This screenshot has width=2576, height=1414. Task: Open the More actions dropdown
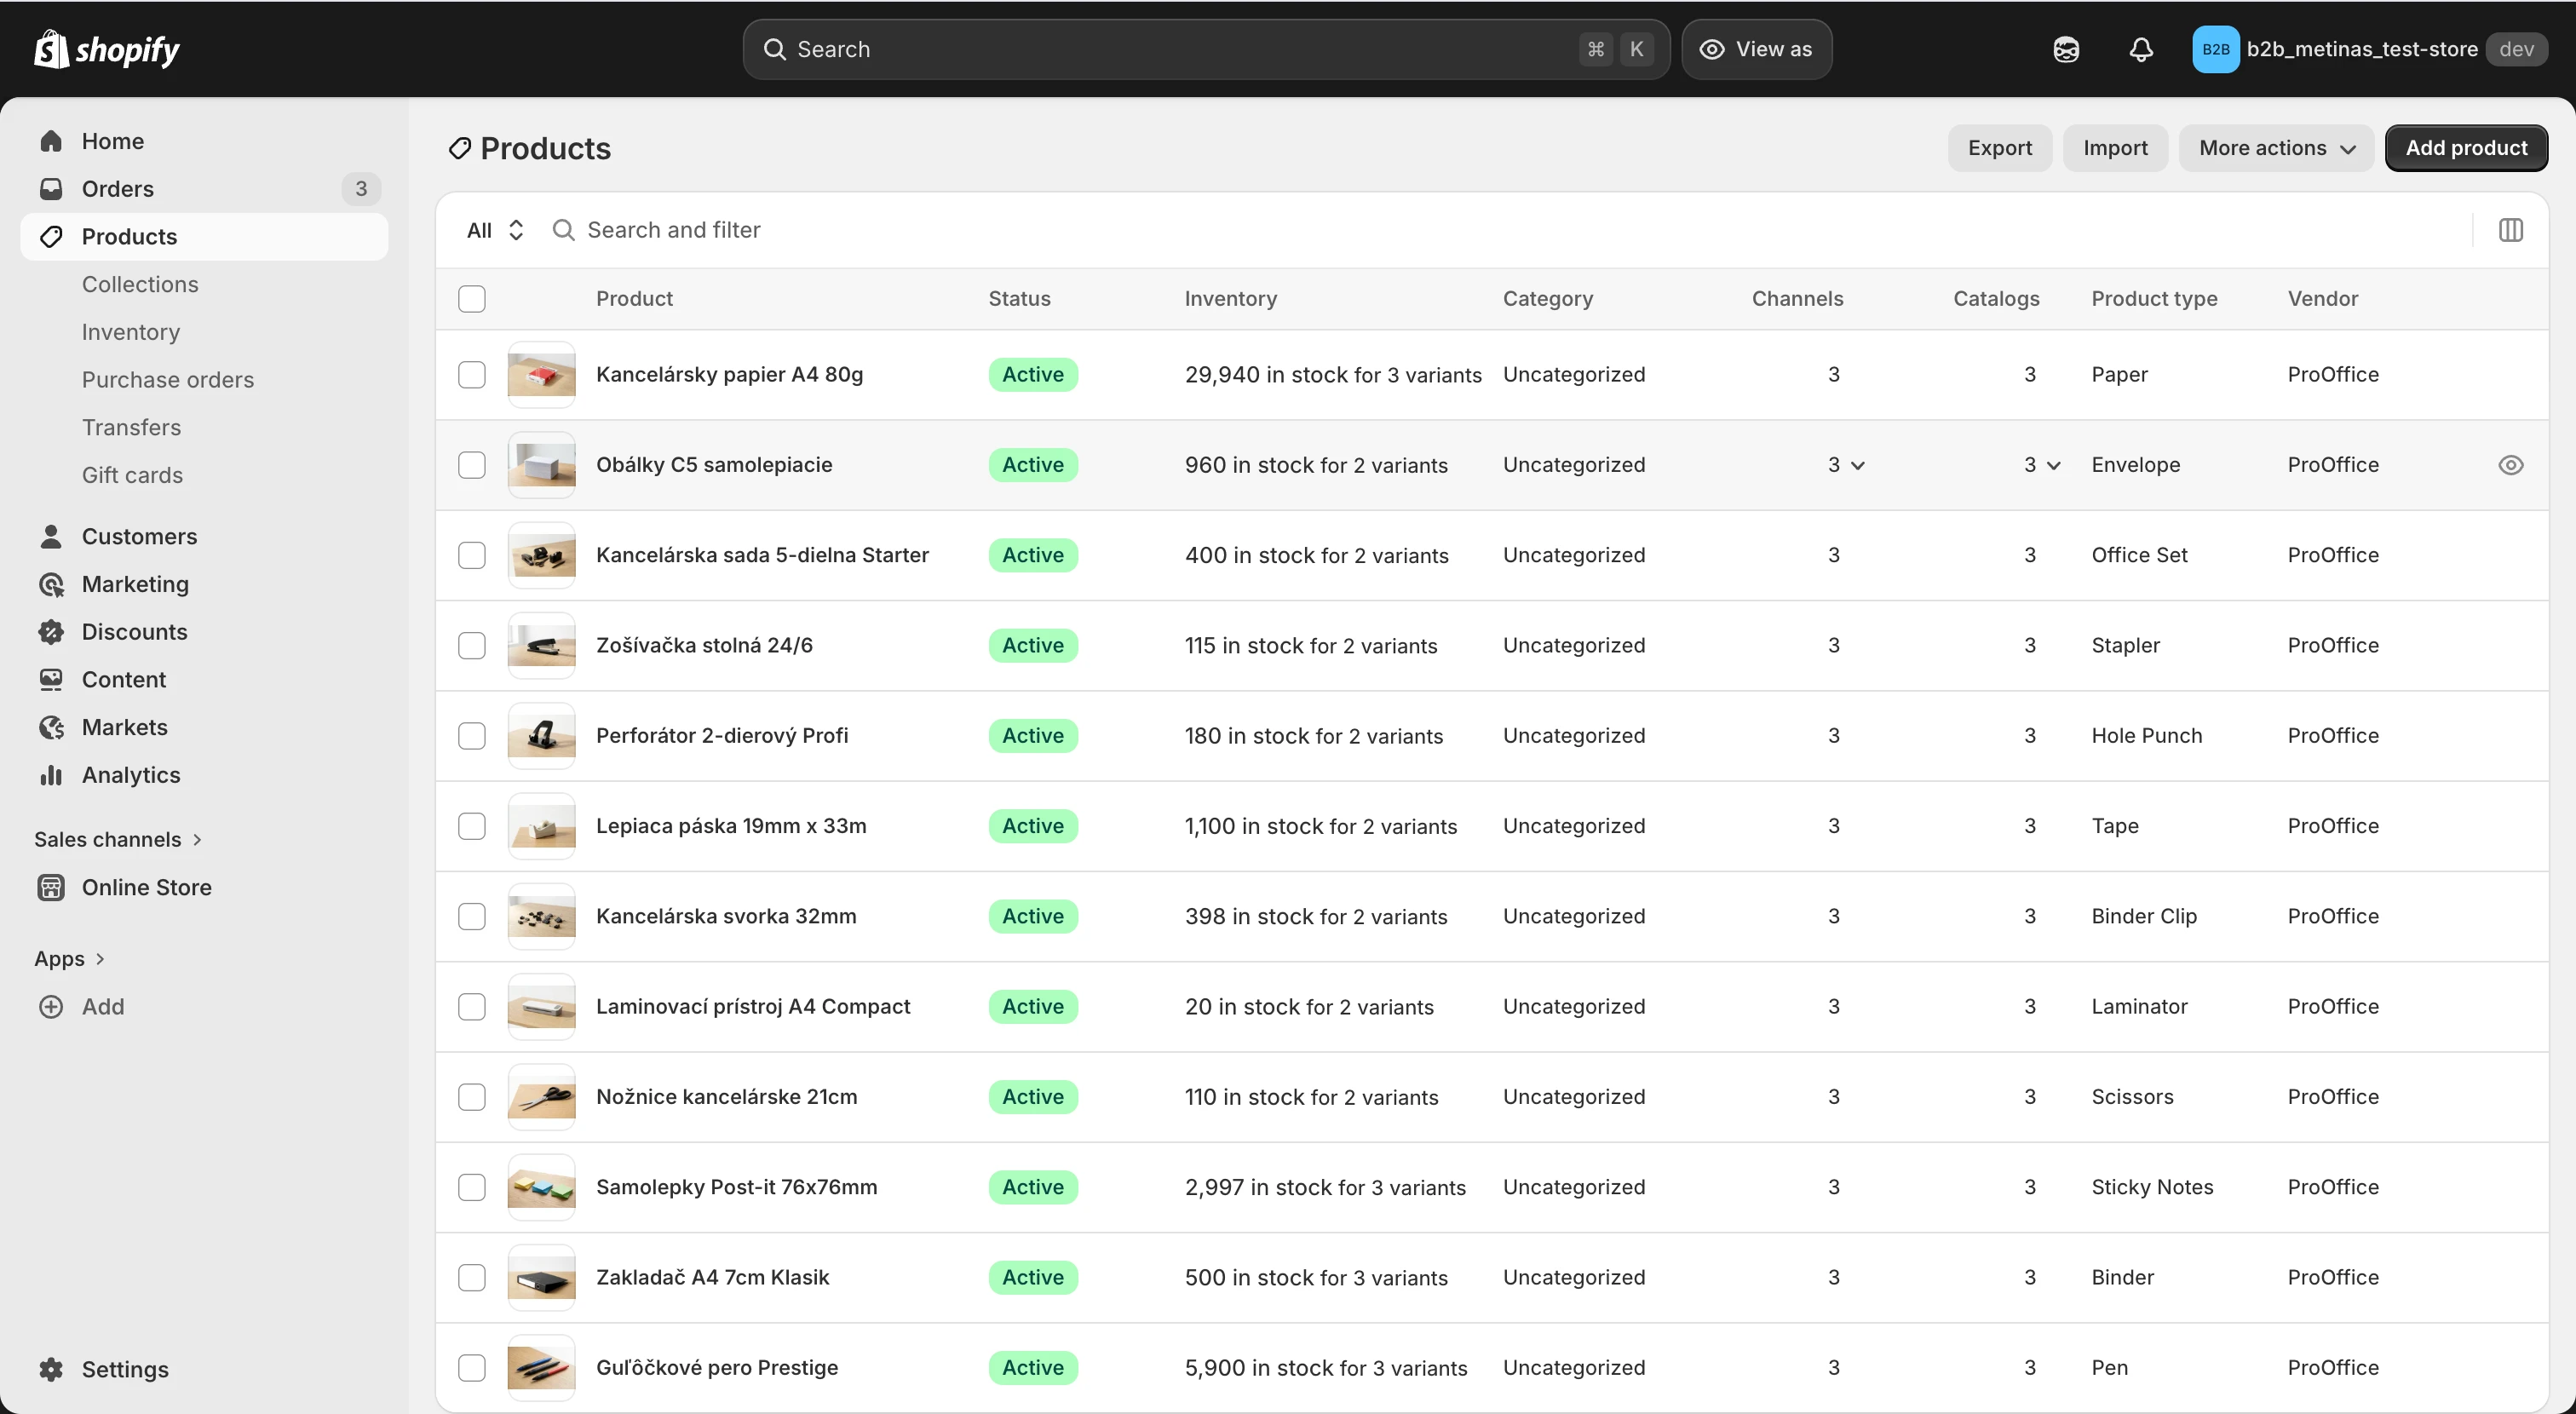pos(2276,148)
